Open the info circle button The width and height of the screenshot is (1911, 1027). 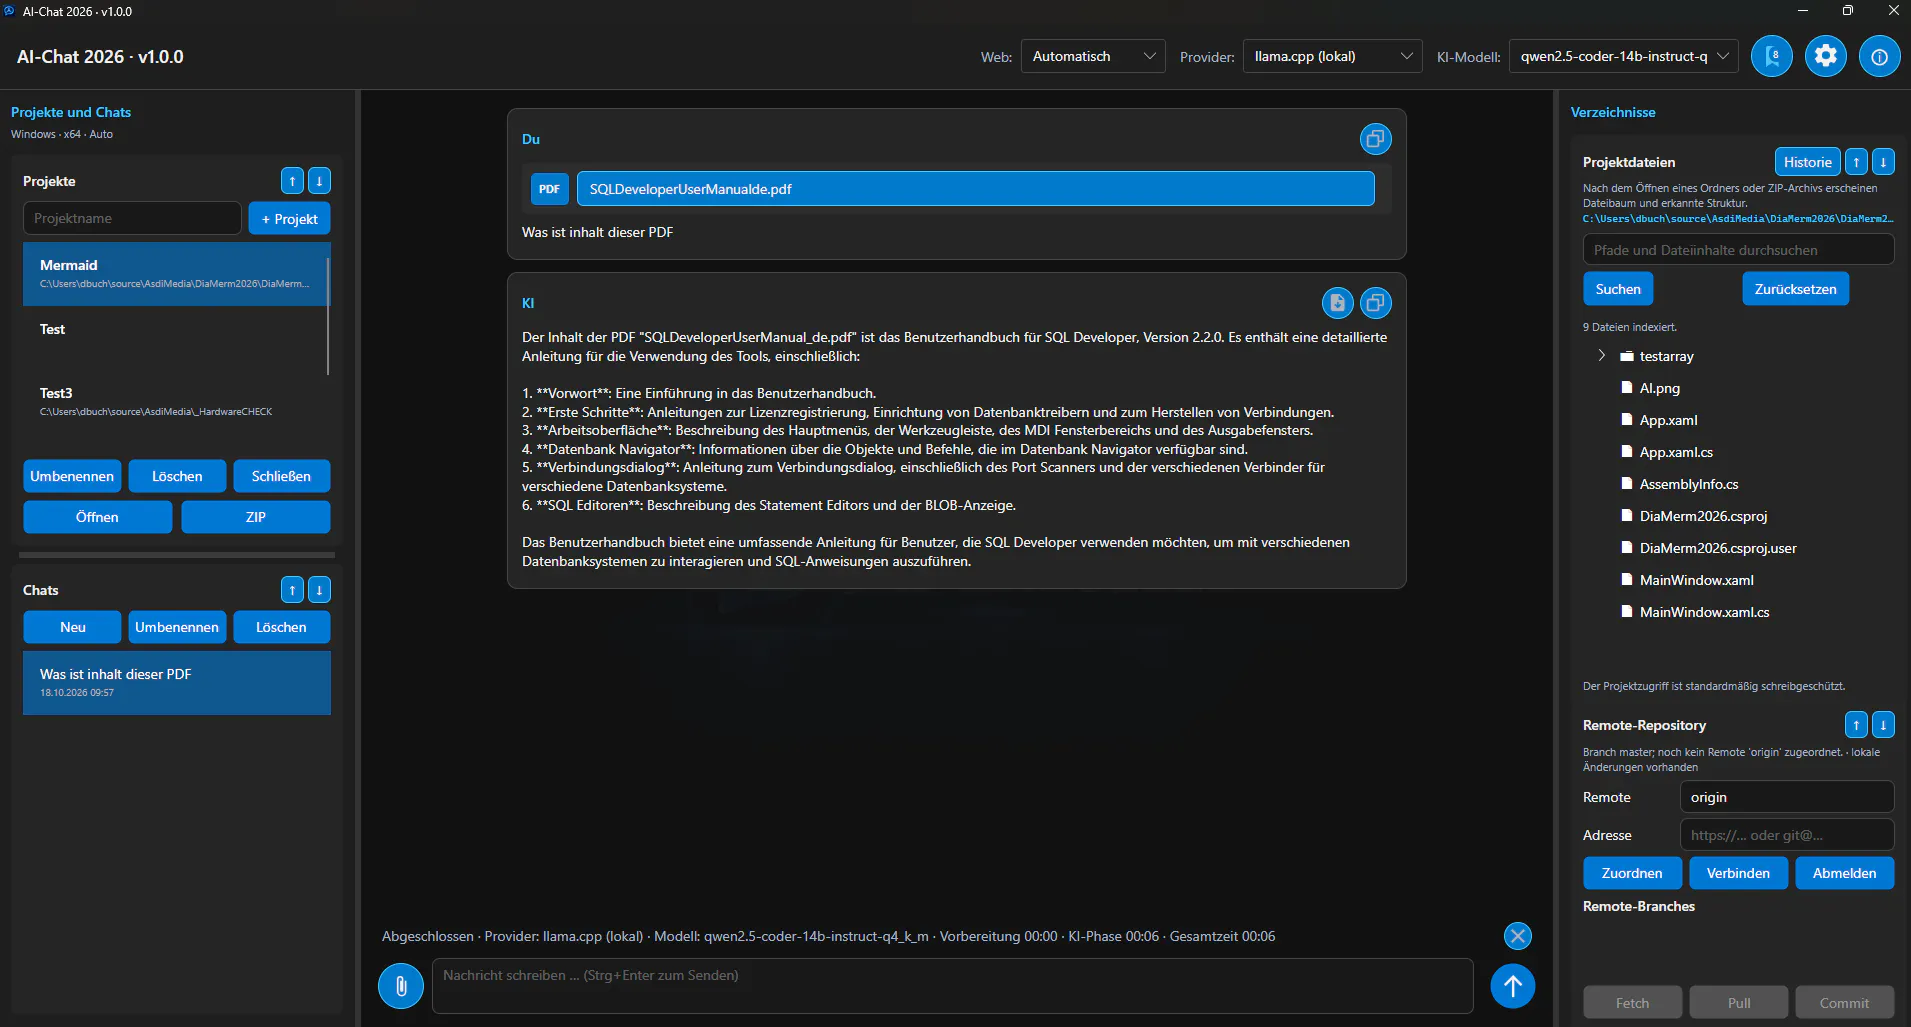coord(1880,56)
